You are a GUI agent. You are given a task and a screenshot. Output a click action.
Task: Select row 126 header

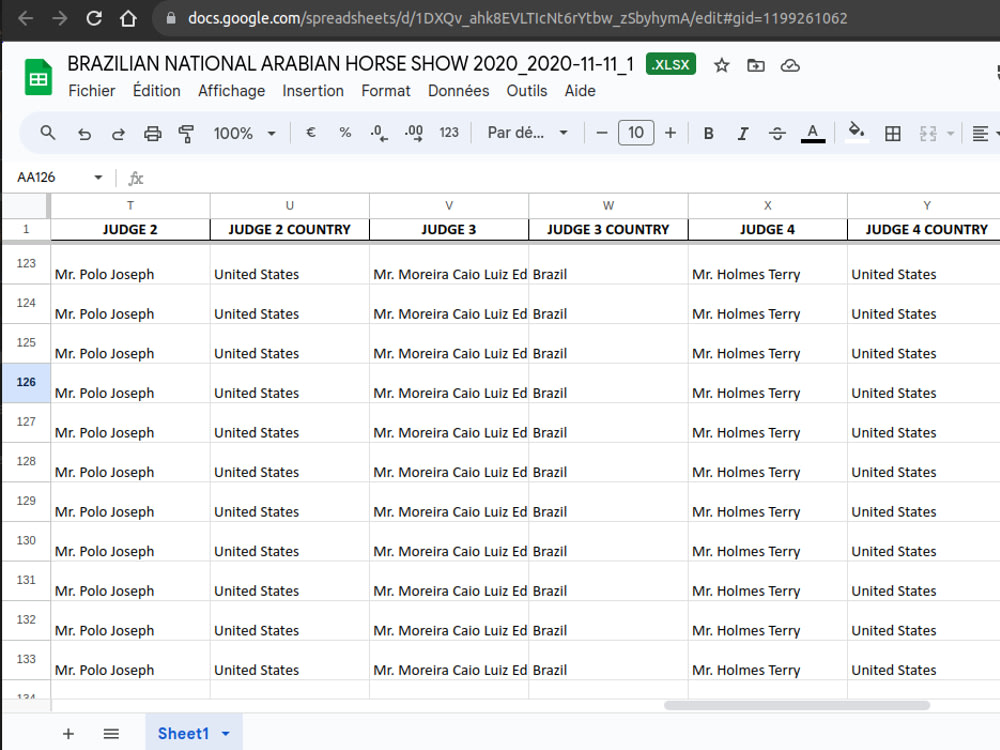(x=26, y=382)
